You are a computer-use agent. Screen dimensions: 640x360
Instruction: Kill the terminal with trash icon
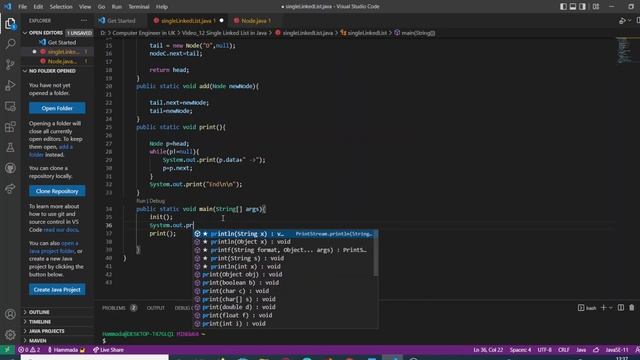(x=632, y=308)
